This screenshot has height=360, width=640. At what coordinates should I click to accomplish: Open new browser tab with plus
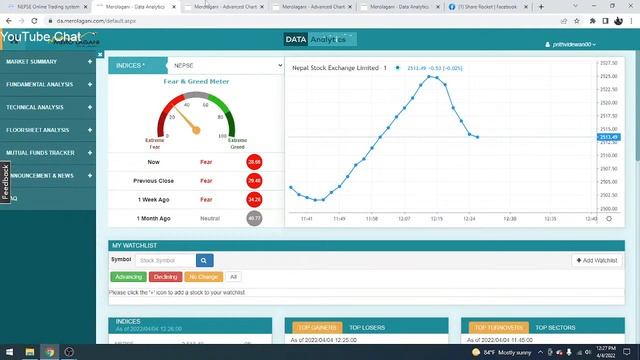point(541,7)
